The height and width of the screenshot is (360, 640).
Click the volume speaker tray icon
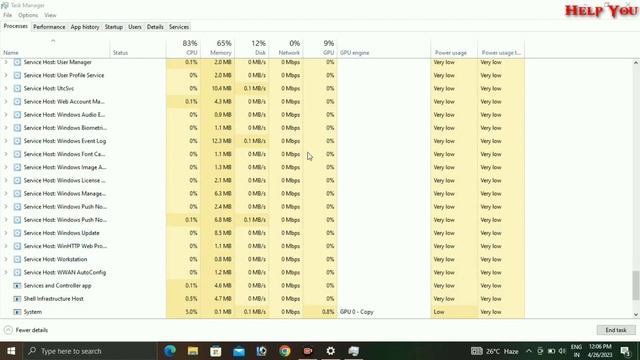562,351
